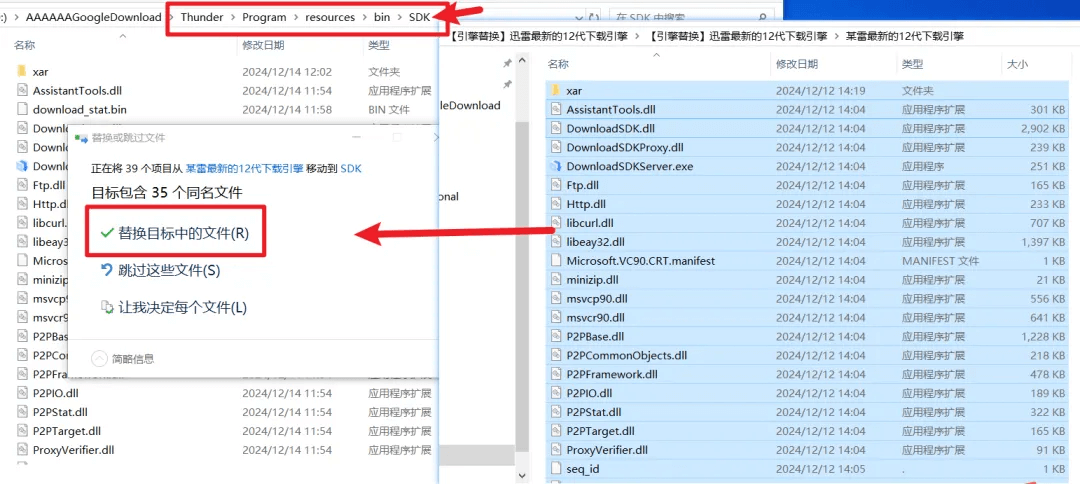Select Http.dll name in right window
This screenshot has width=1080, height=484.
584,204
